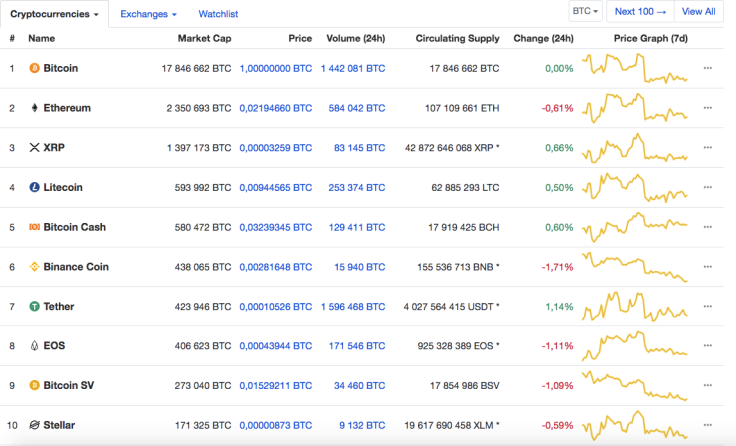Click the Binance Coin logo icon

[x=34, y=267]
